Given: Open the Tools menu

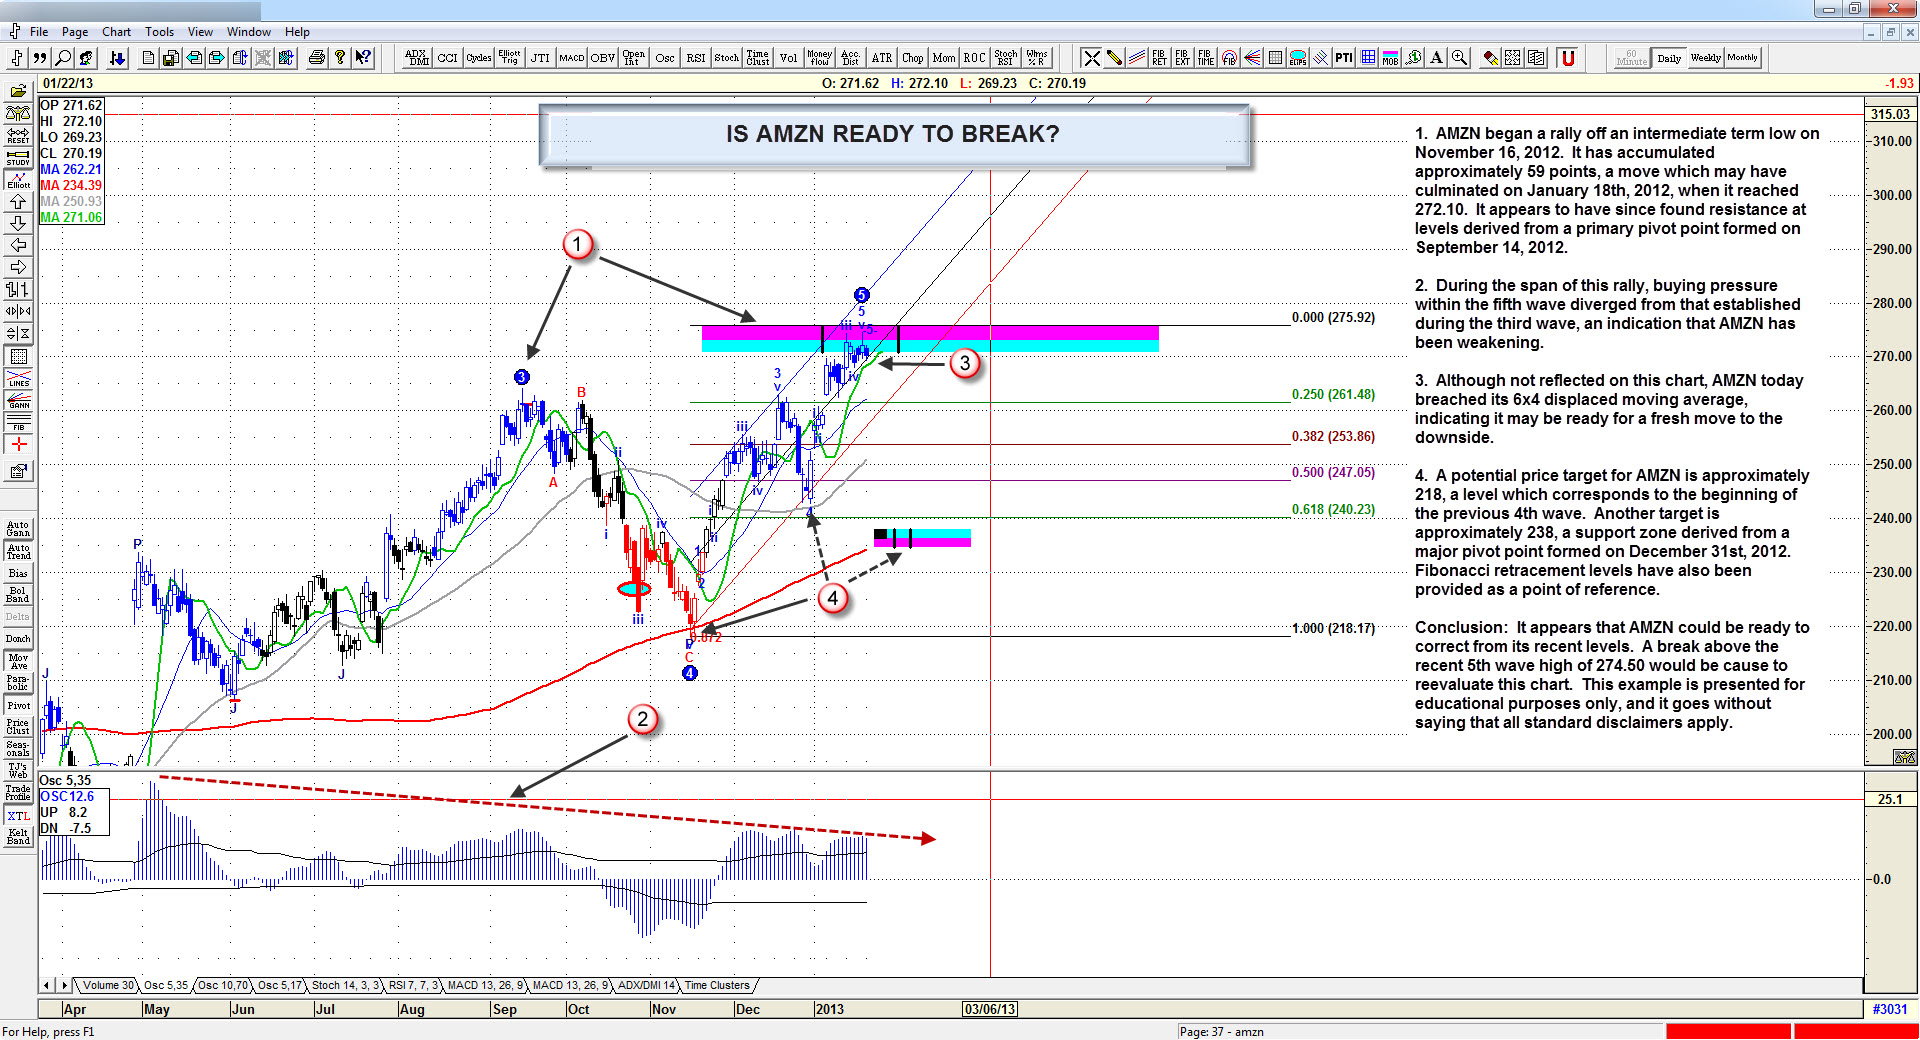Looking at the screenshot, I should pyautogui.click(x=159, y=32).
